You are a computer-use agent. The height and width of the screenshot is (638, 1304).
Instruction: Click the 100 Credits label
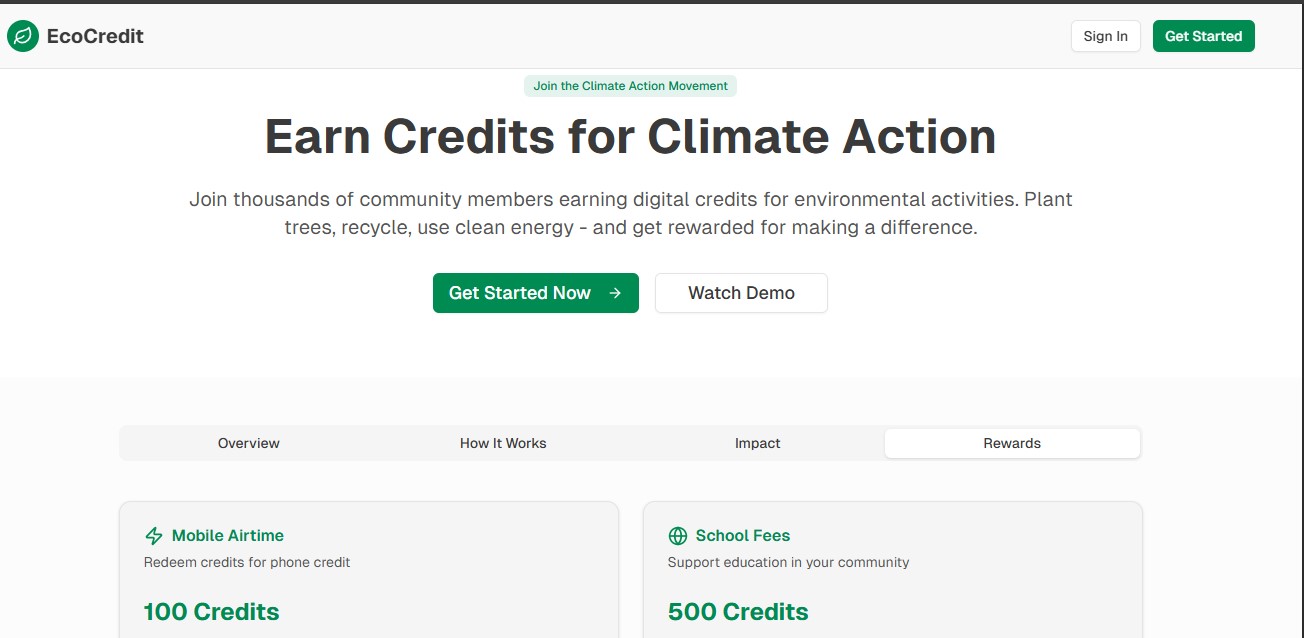pos(211,611)
